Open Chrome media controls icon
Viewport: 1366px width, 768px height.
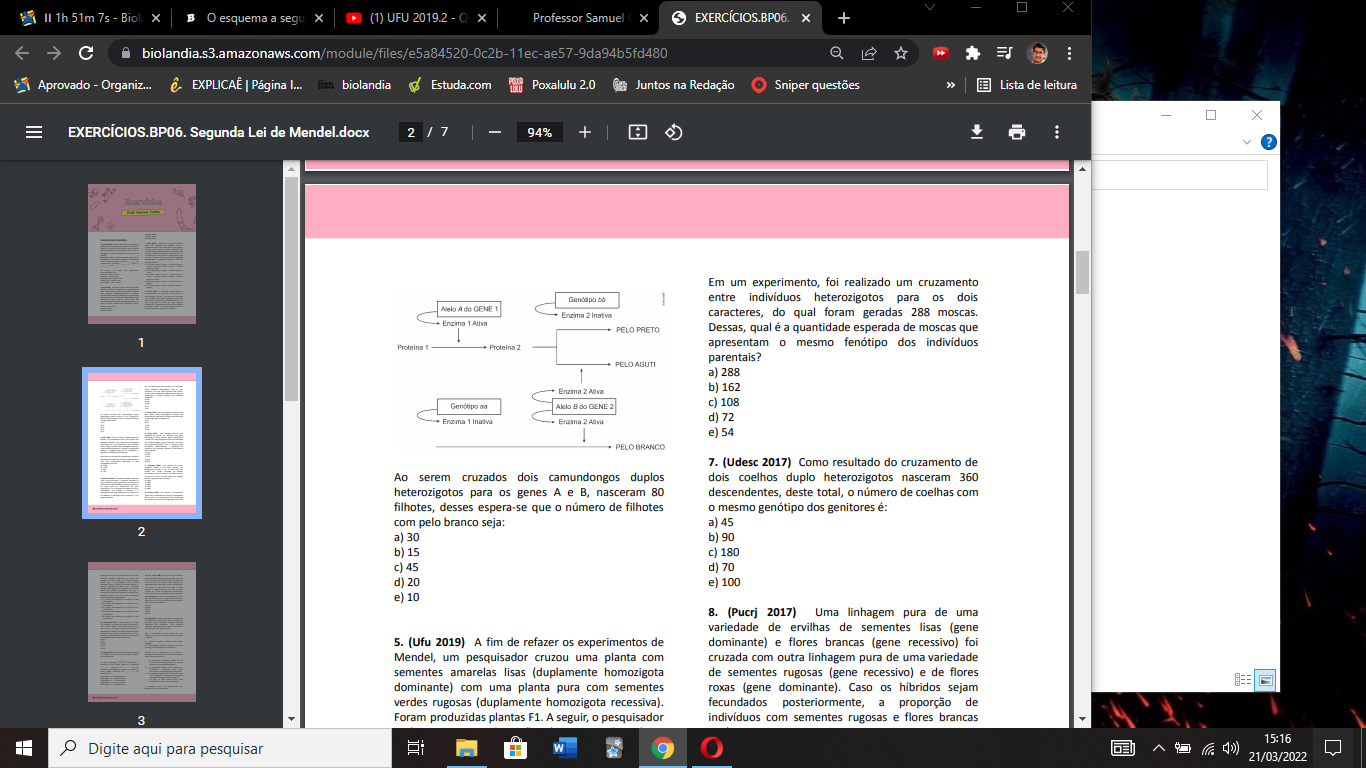click(x=1005, y=53)
